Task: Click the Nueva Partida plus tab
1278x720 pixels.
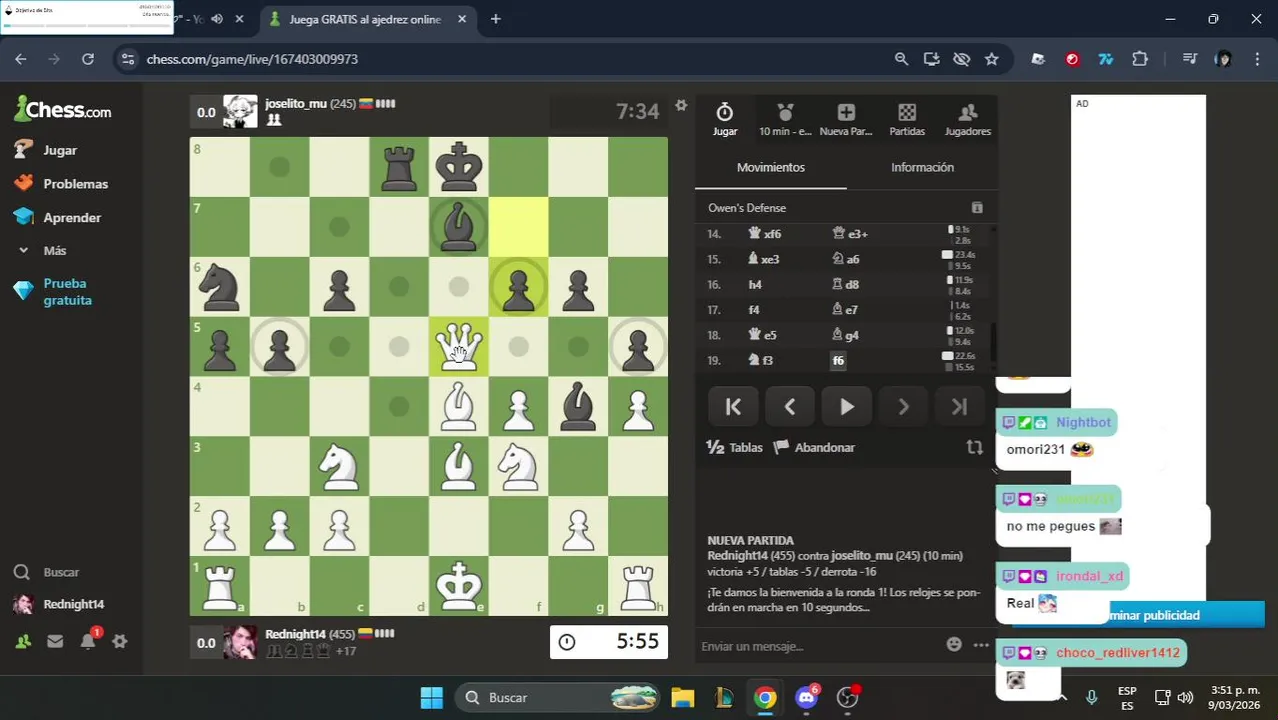Action: pos(846,119)
